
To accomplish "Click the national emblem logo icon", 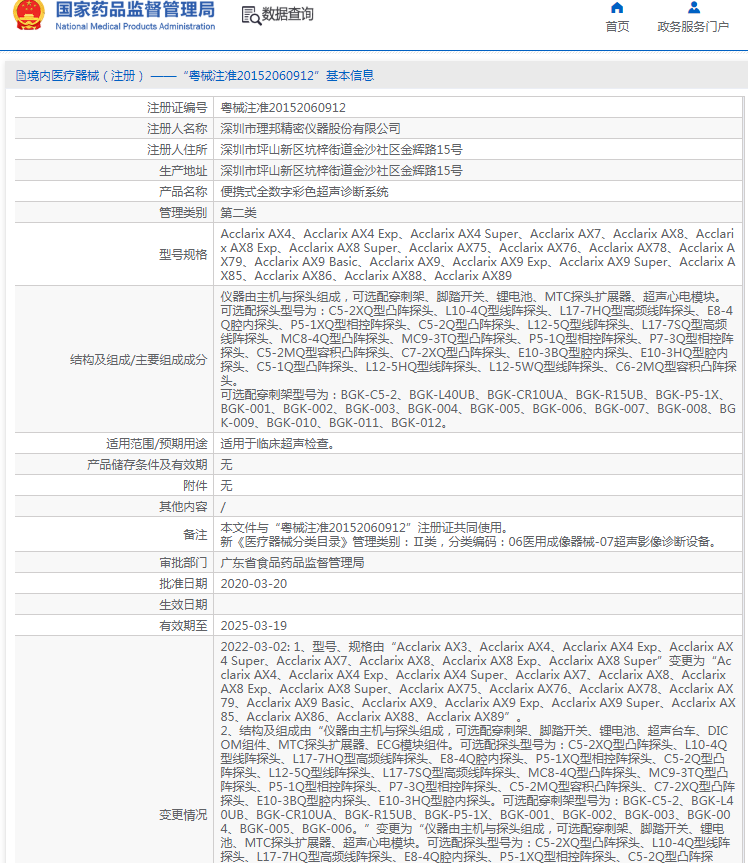I will (25, 16).
